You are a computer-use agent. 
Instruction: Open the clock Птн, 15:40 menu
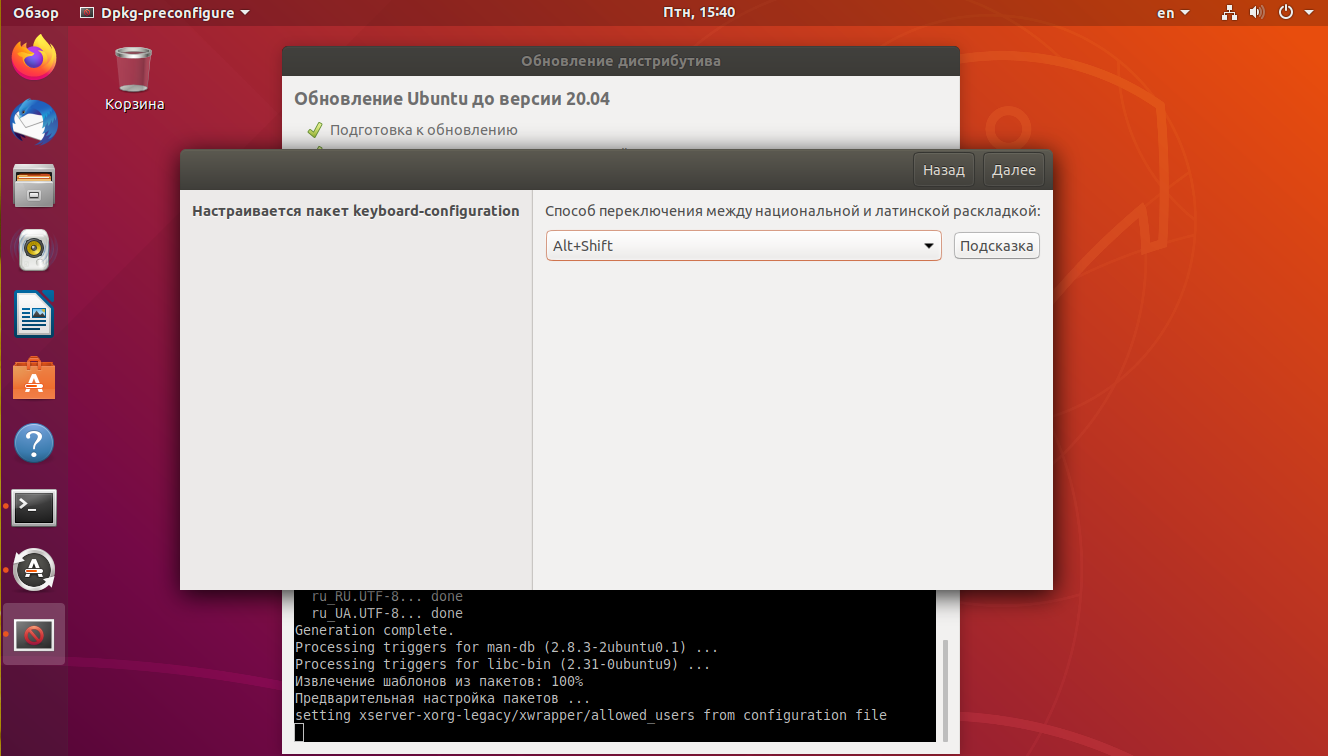699,13
